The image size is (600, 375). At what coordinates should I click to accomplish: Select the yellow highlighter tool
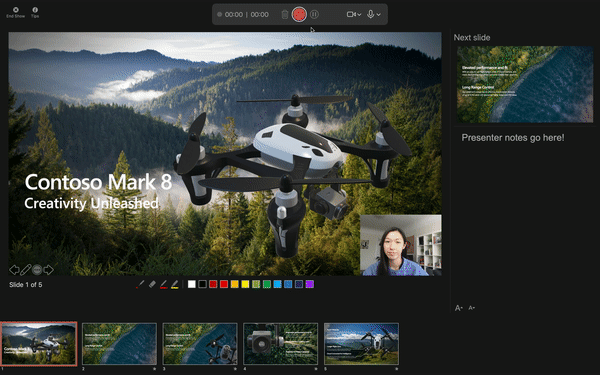[174, 284]
